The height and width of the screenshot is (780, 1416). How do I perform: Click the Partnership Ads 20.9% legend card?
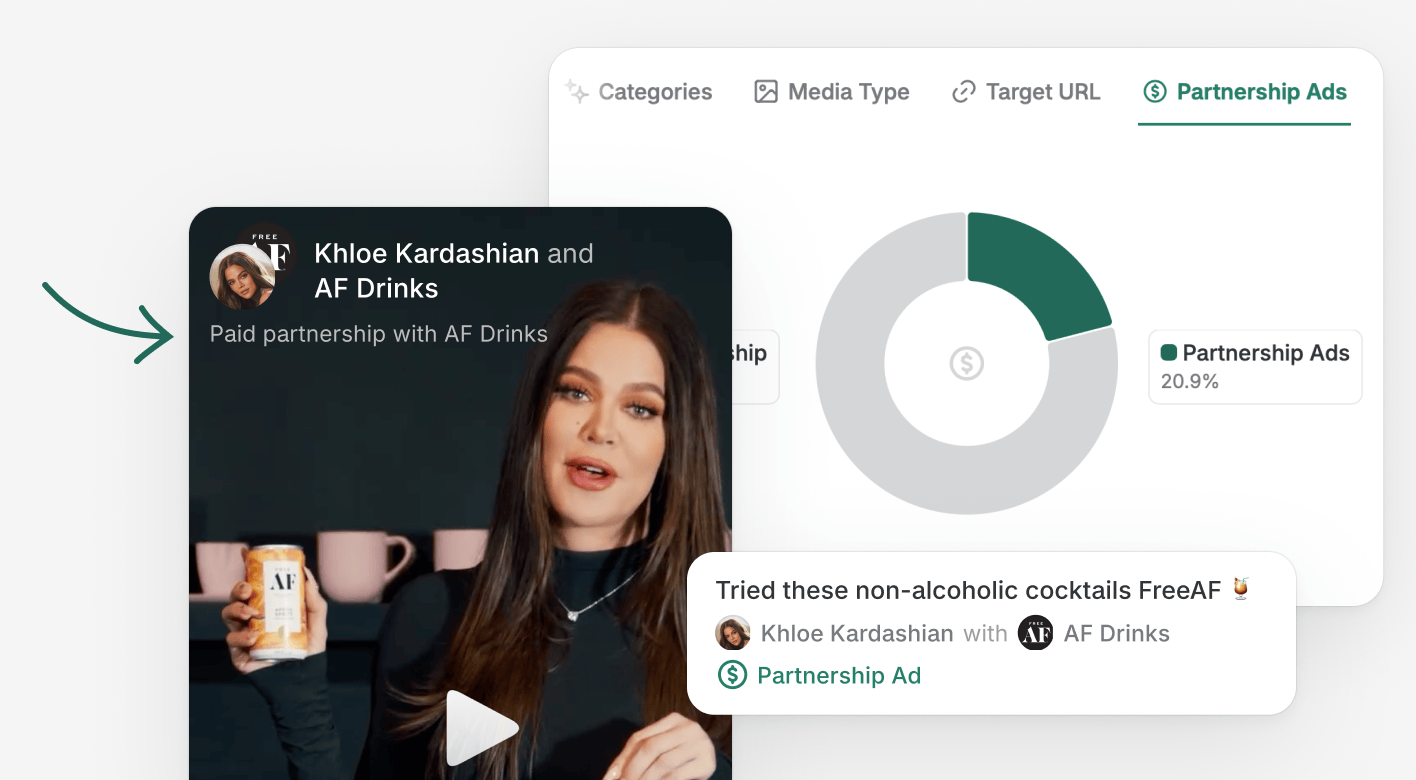coord(1255,367)
